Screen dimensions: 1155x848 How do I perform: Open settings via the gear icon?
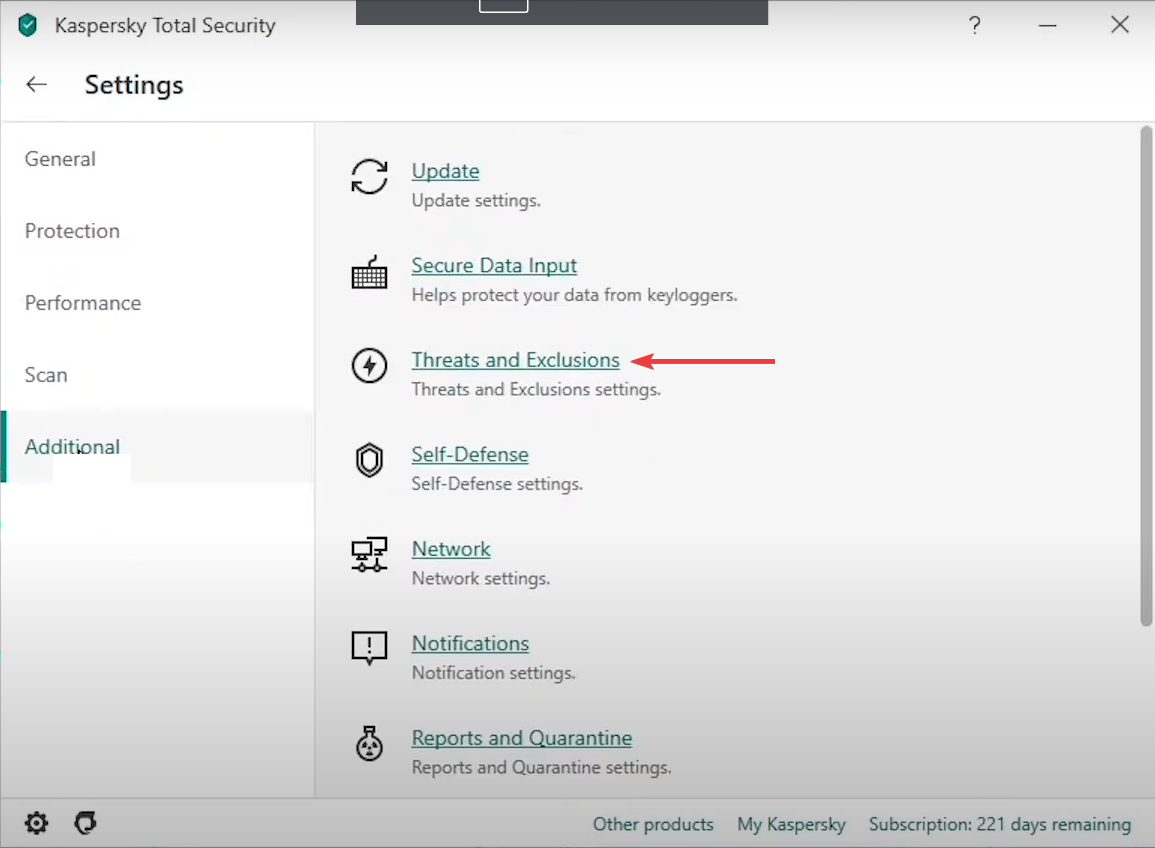pyautogui.click(x=36, y=823)
